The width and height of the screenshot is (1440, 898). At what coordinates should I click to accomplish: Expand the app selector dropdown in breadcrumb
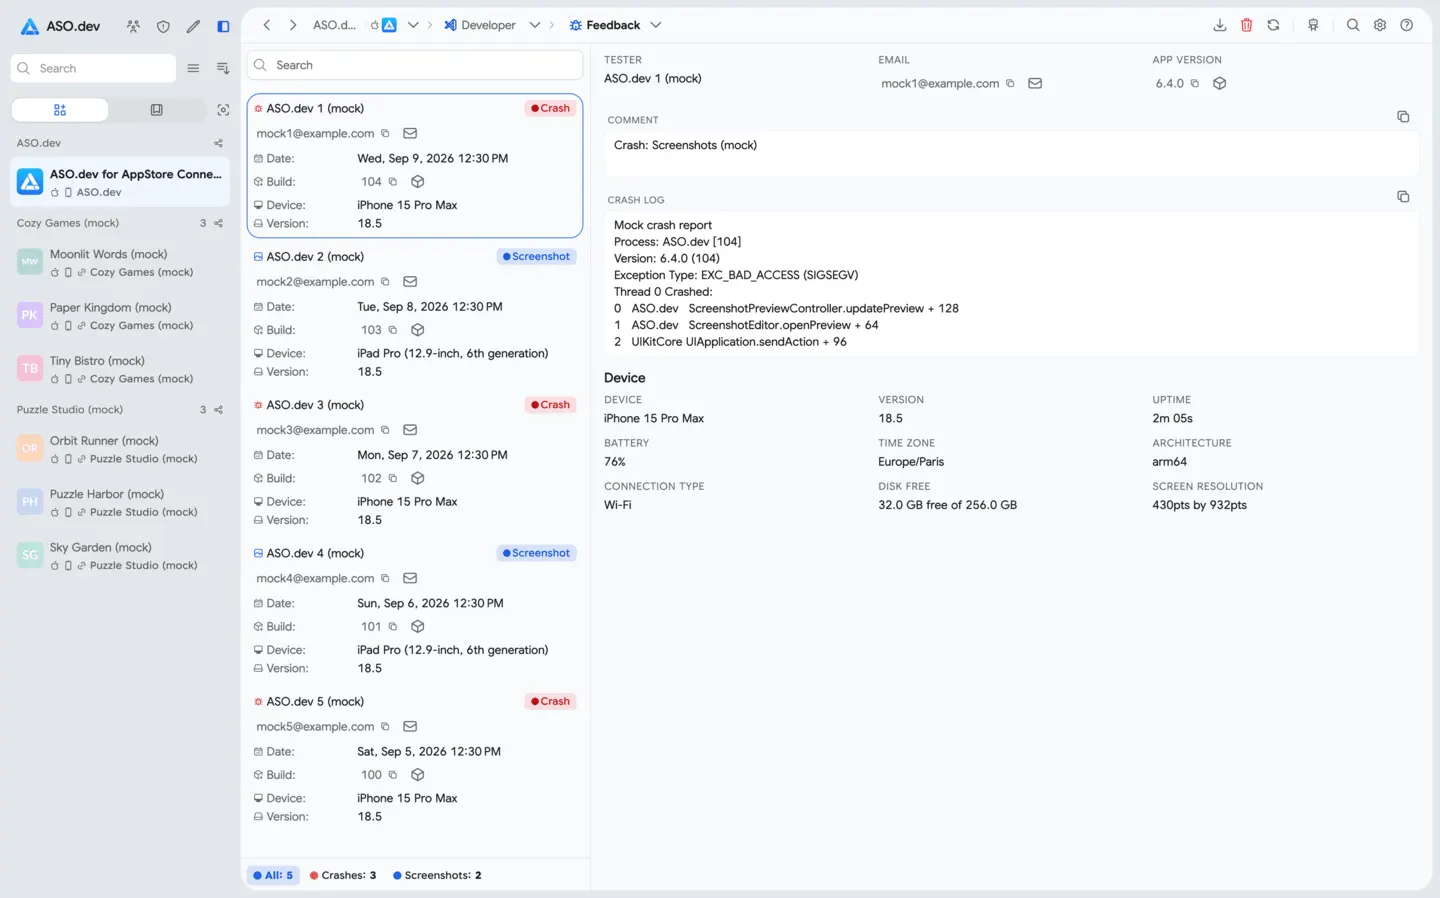click(x=412, y=25)
